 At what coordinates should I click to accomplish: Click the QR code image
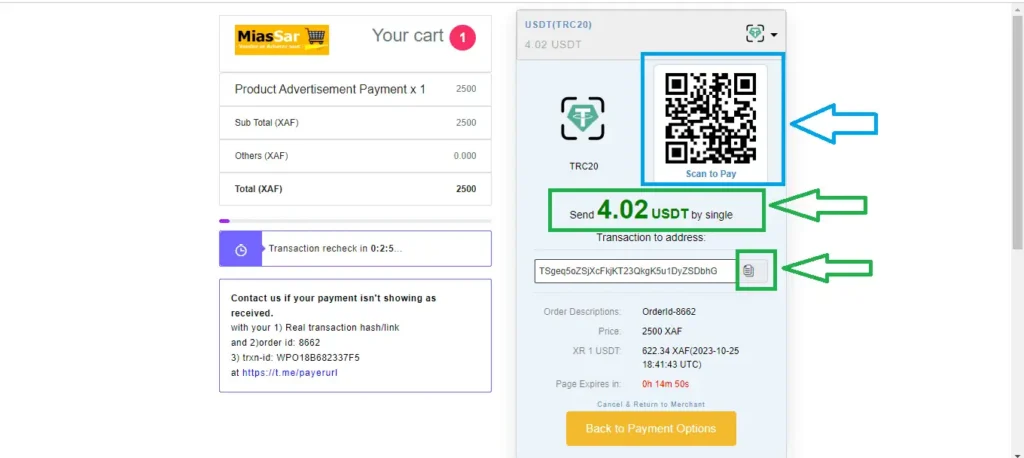coord(710,118)
